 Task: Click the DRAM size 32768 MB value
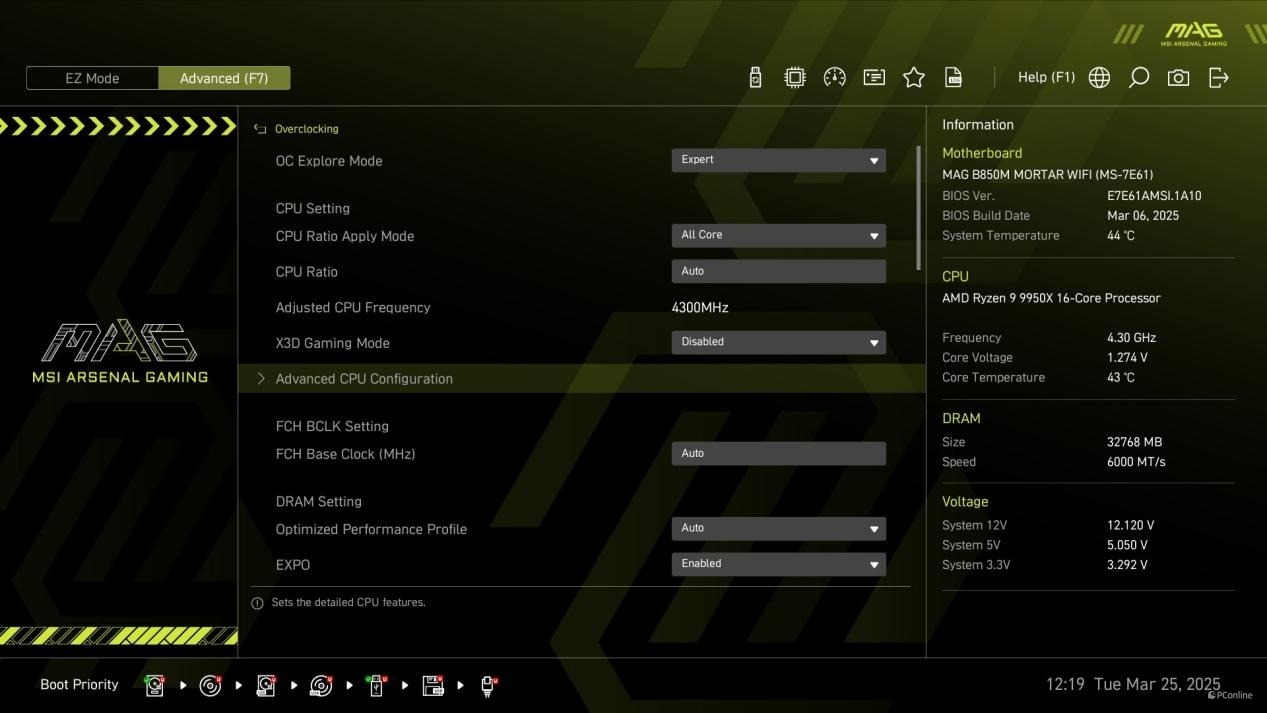(x=1134, y=442)
